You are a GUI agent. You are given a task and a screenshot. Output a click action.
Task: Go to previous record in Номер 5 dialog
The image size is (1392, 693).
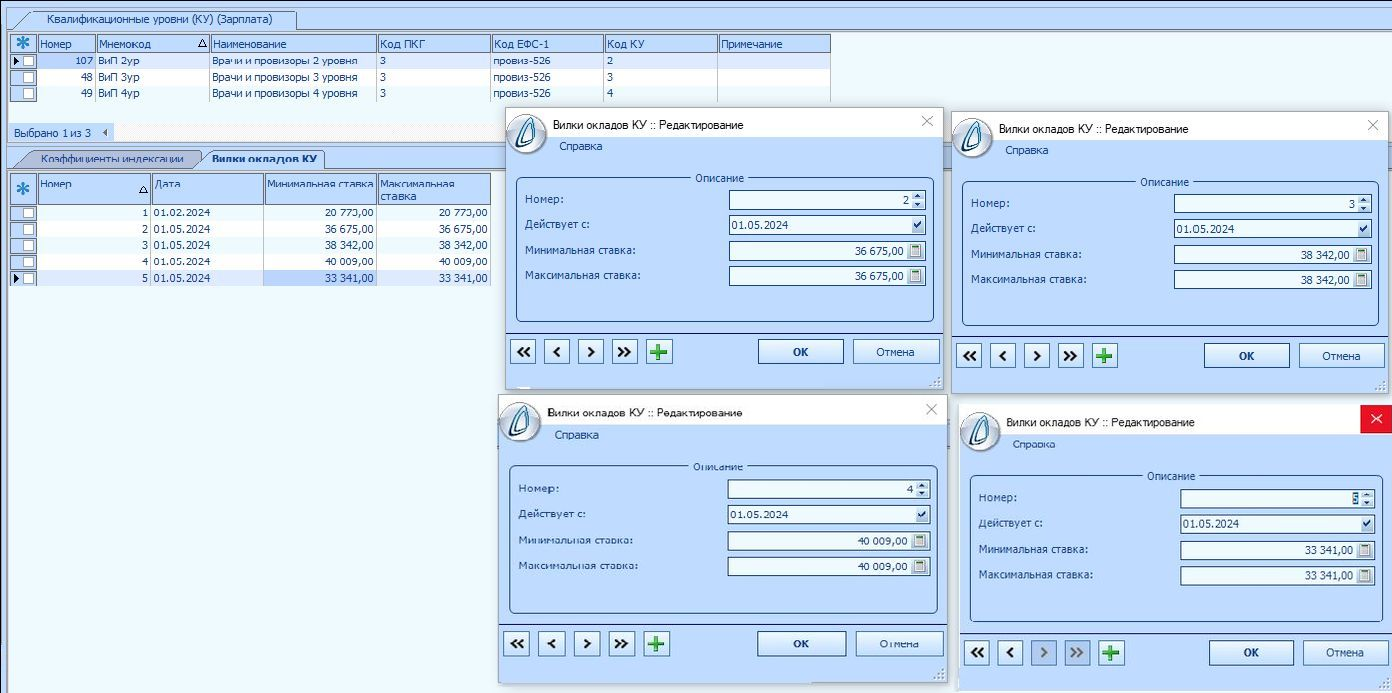(x=1011, y=653)
